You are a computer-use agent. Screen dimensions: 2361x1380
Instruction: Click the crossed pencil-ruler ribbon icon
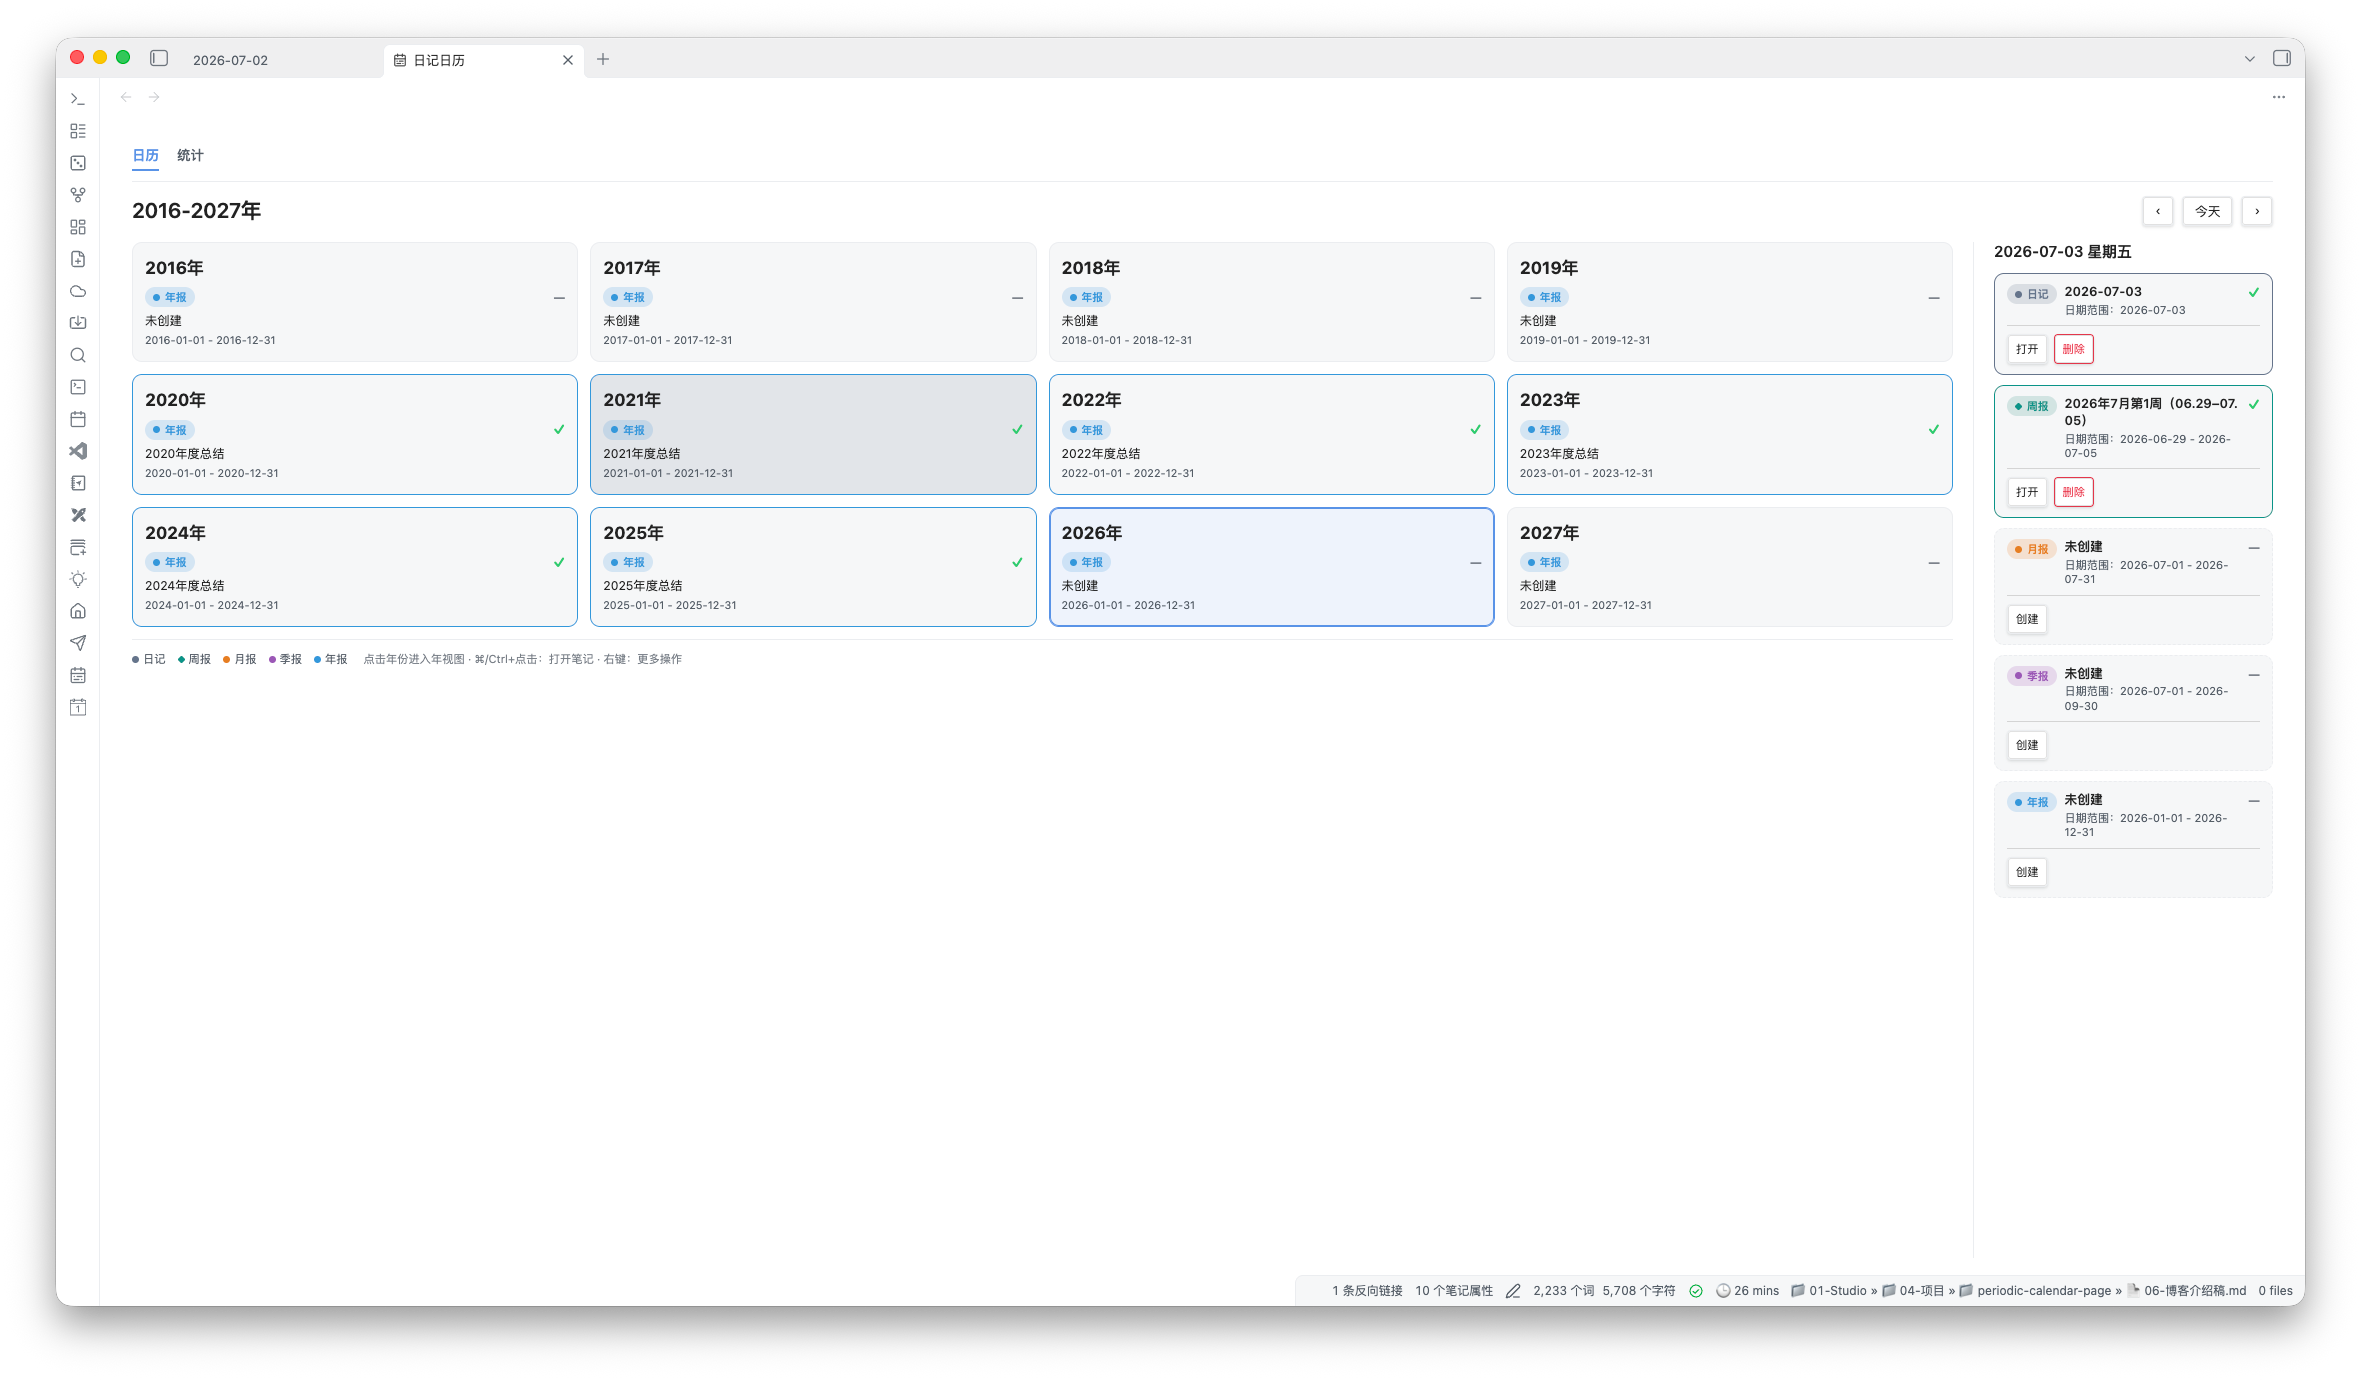coord(78,515)
